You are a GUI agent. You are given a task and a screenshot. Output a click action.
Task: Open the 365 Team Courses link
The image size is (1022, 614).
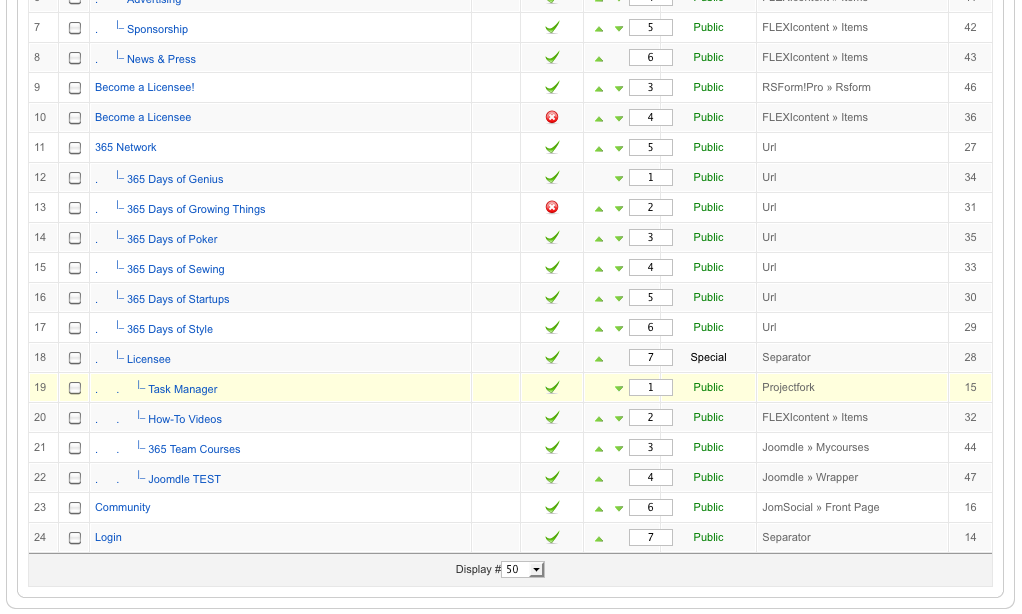tap(194, 449)
